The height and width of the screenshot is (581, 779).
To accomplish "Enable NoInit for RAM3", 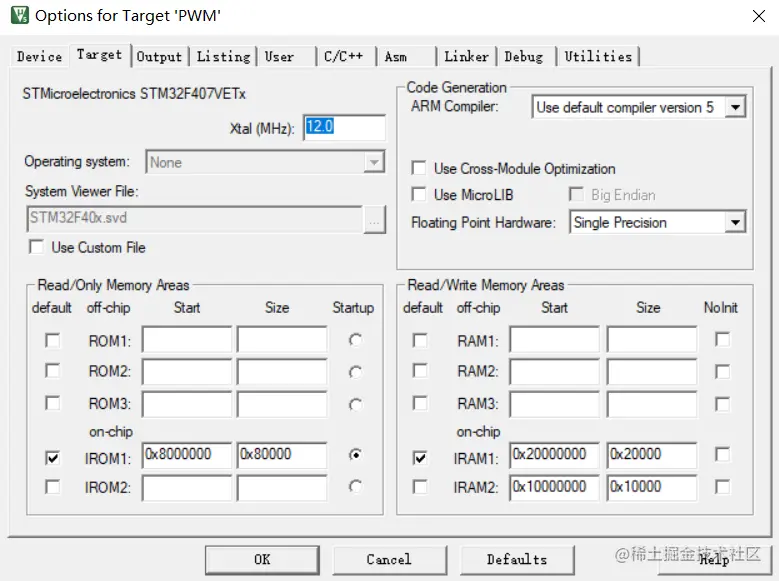I will point(722,404).
